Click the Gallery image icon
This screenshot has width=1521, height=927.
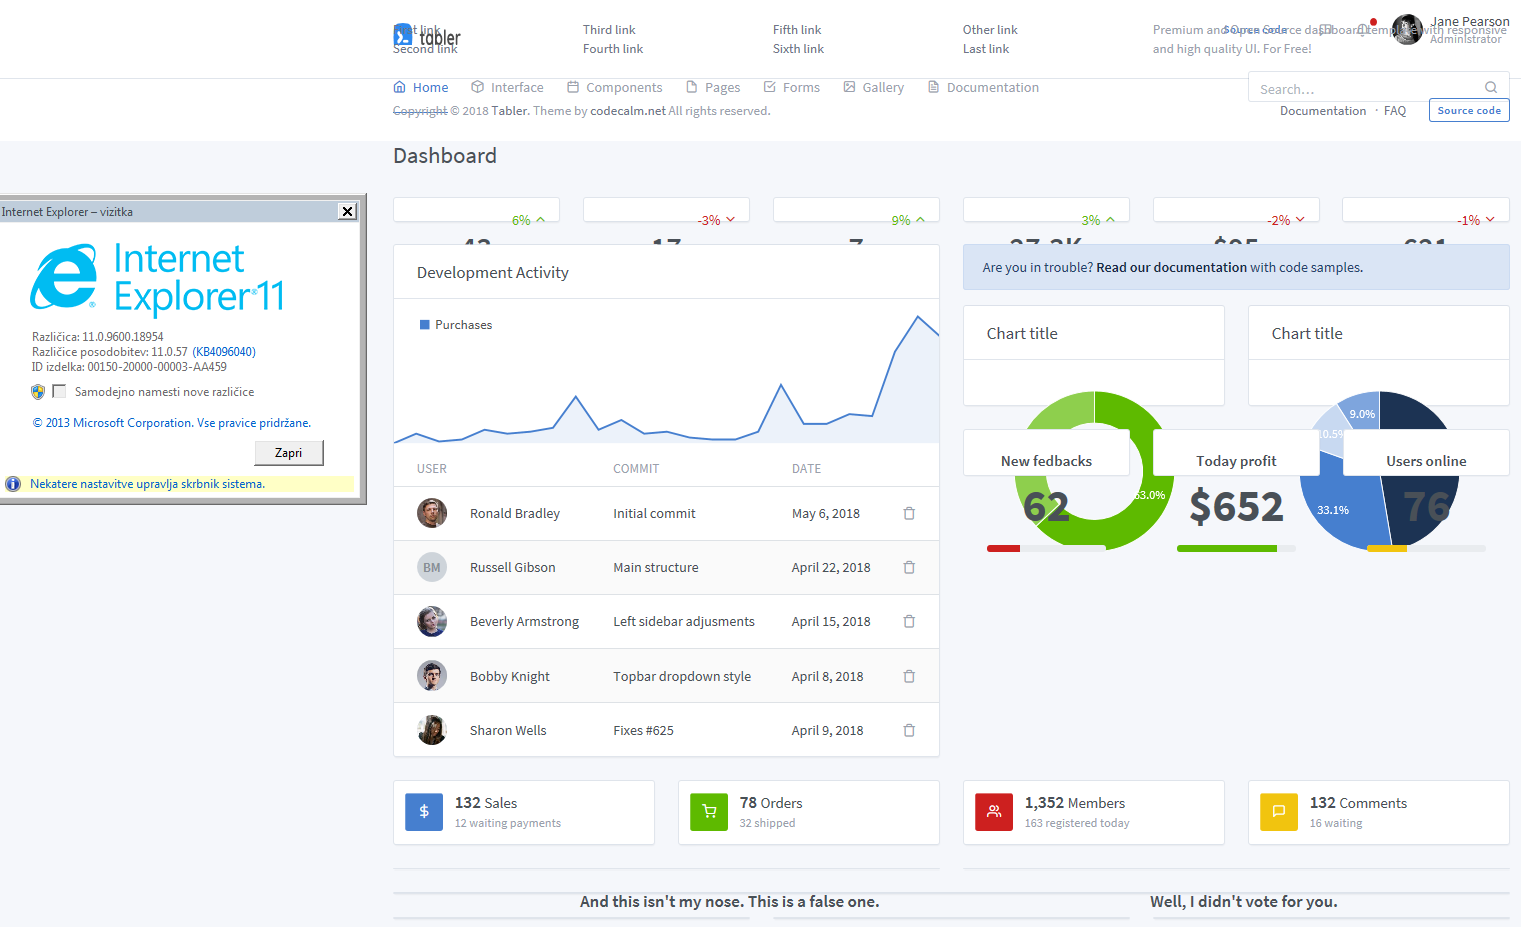(849, 87)
